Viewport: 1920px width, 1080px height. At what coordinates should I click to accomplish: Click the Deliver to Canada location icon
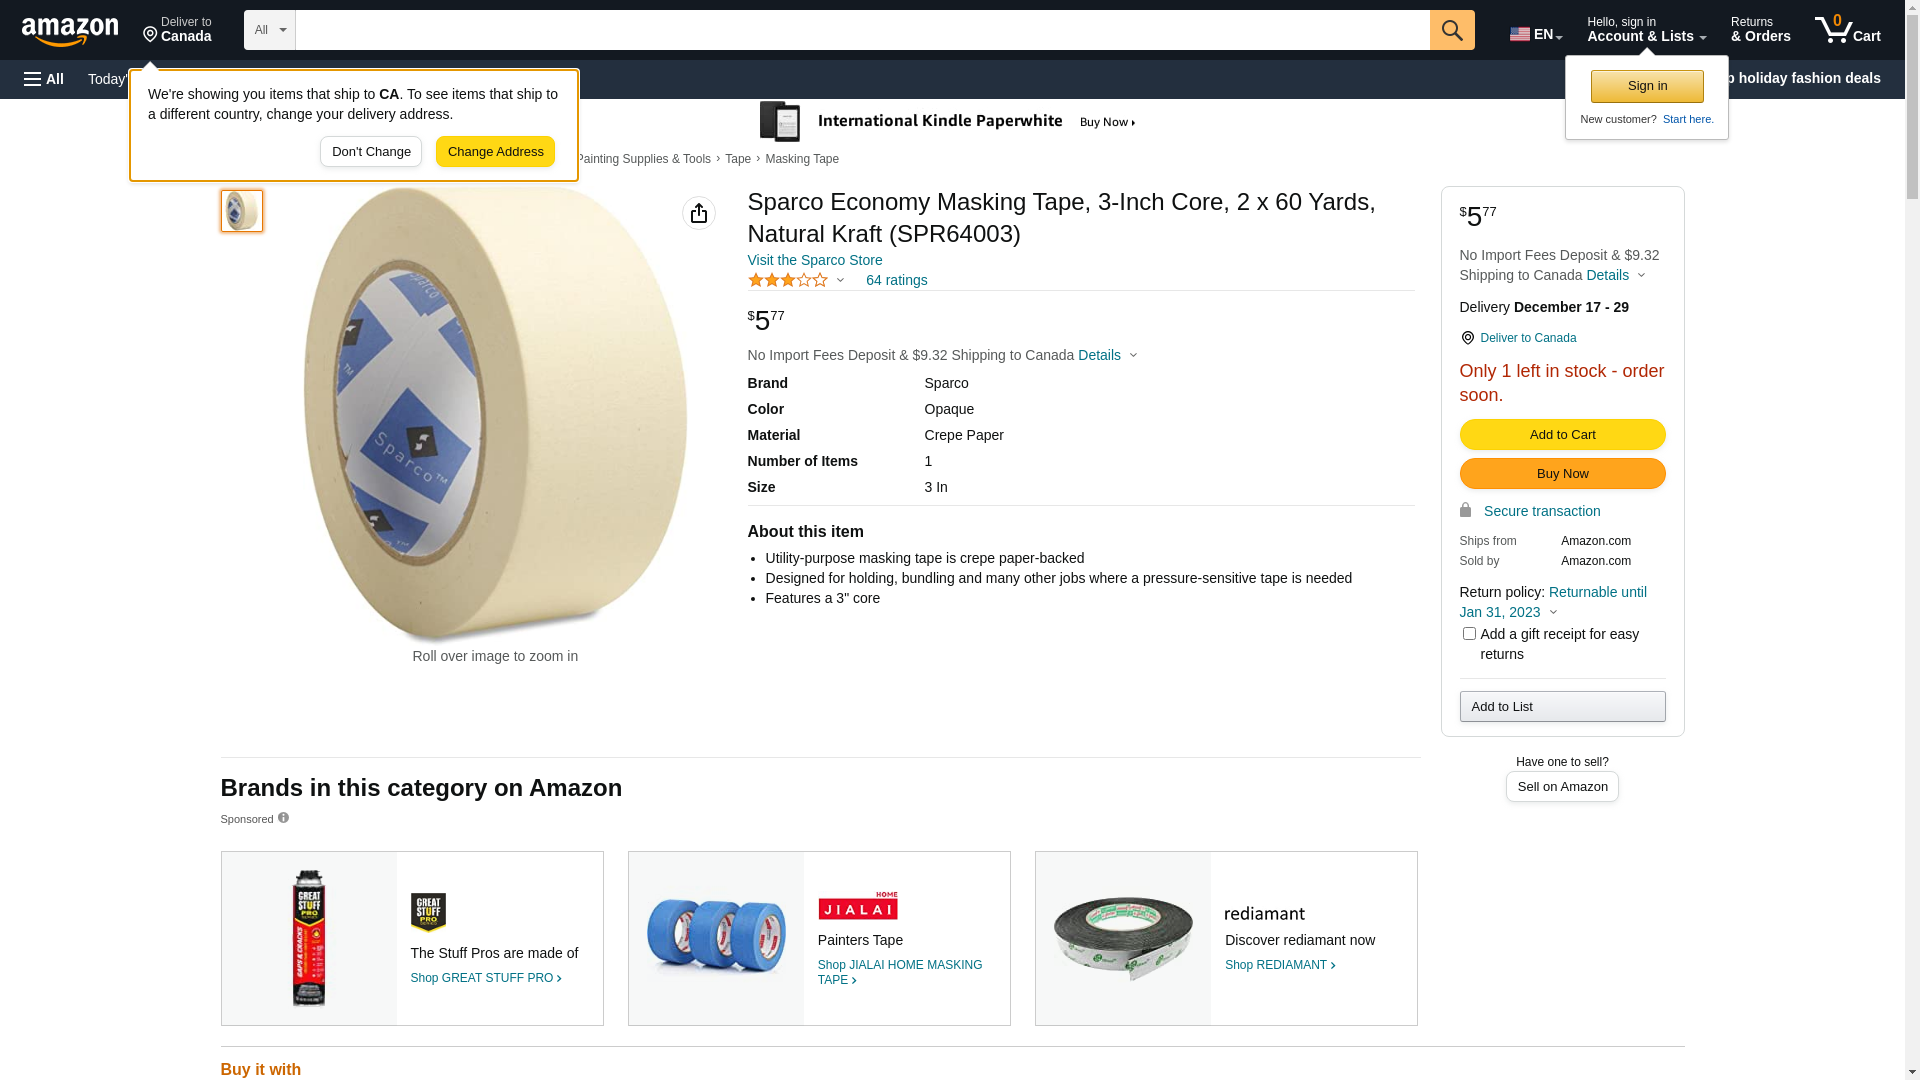1467,338
